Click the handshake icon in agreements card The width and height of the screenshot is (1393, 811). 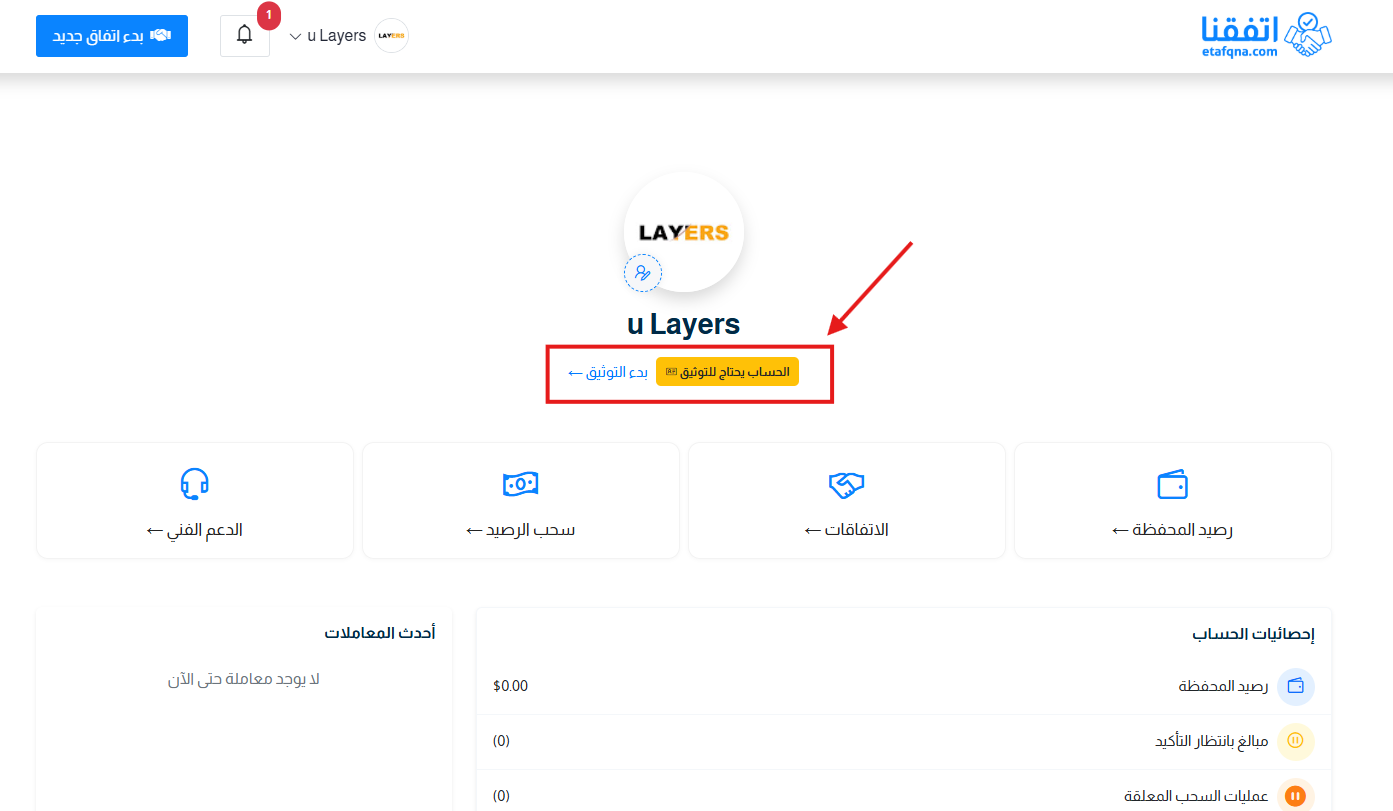[x=846, y=485]
